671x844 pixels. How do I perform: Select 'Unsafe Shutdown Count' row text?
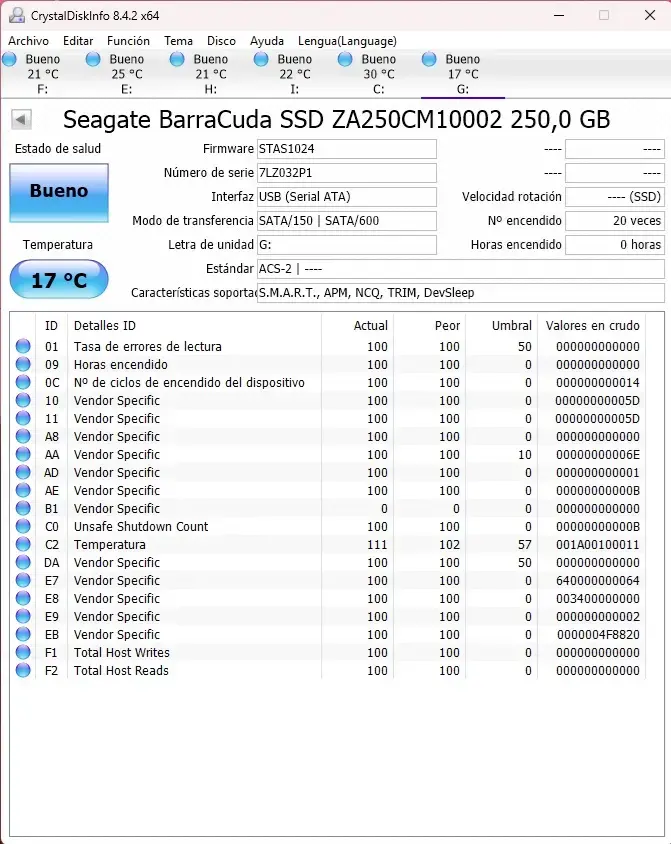[x=141, y=526]
